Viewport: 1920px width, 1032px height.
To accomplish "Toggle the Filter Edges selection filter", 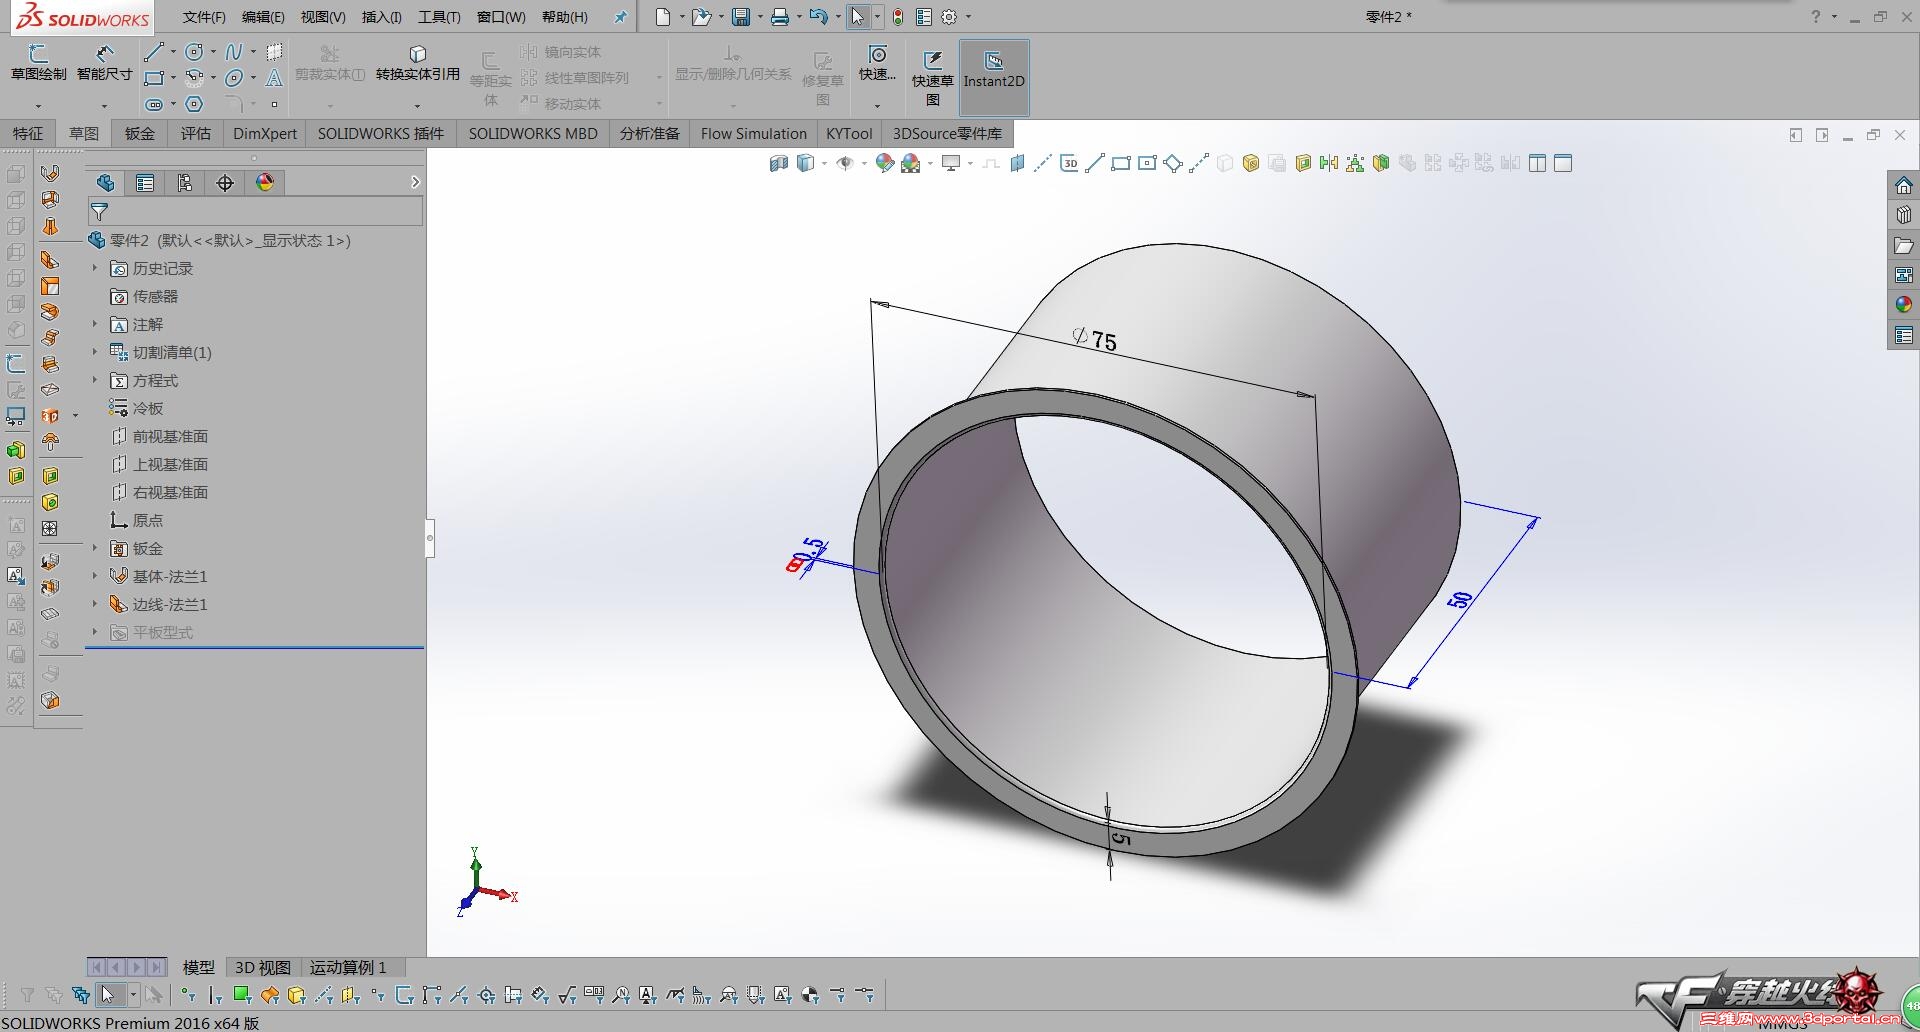I will coord(215,995).
